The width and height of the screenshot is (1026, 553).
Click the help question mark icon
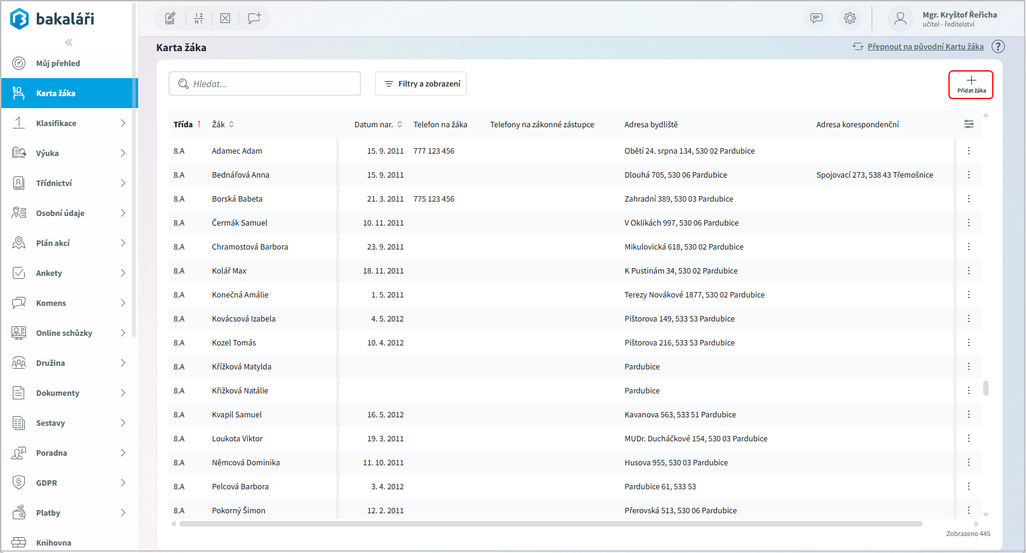pyautogui.click(x=998, y=47)
